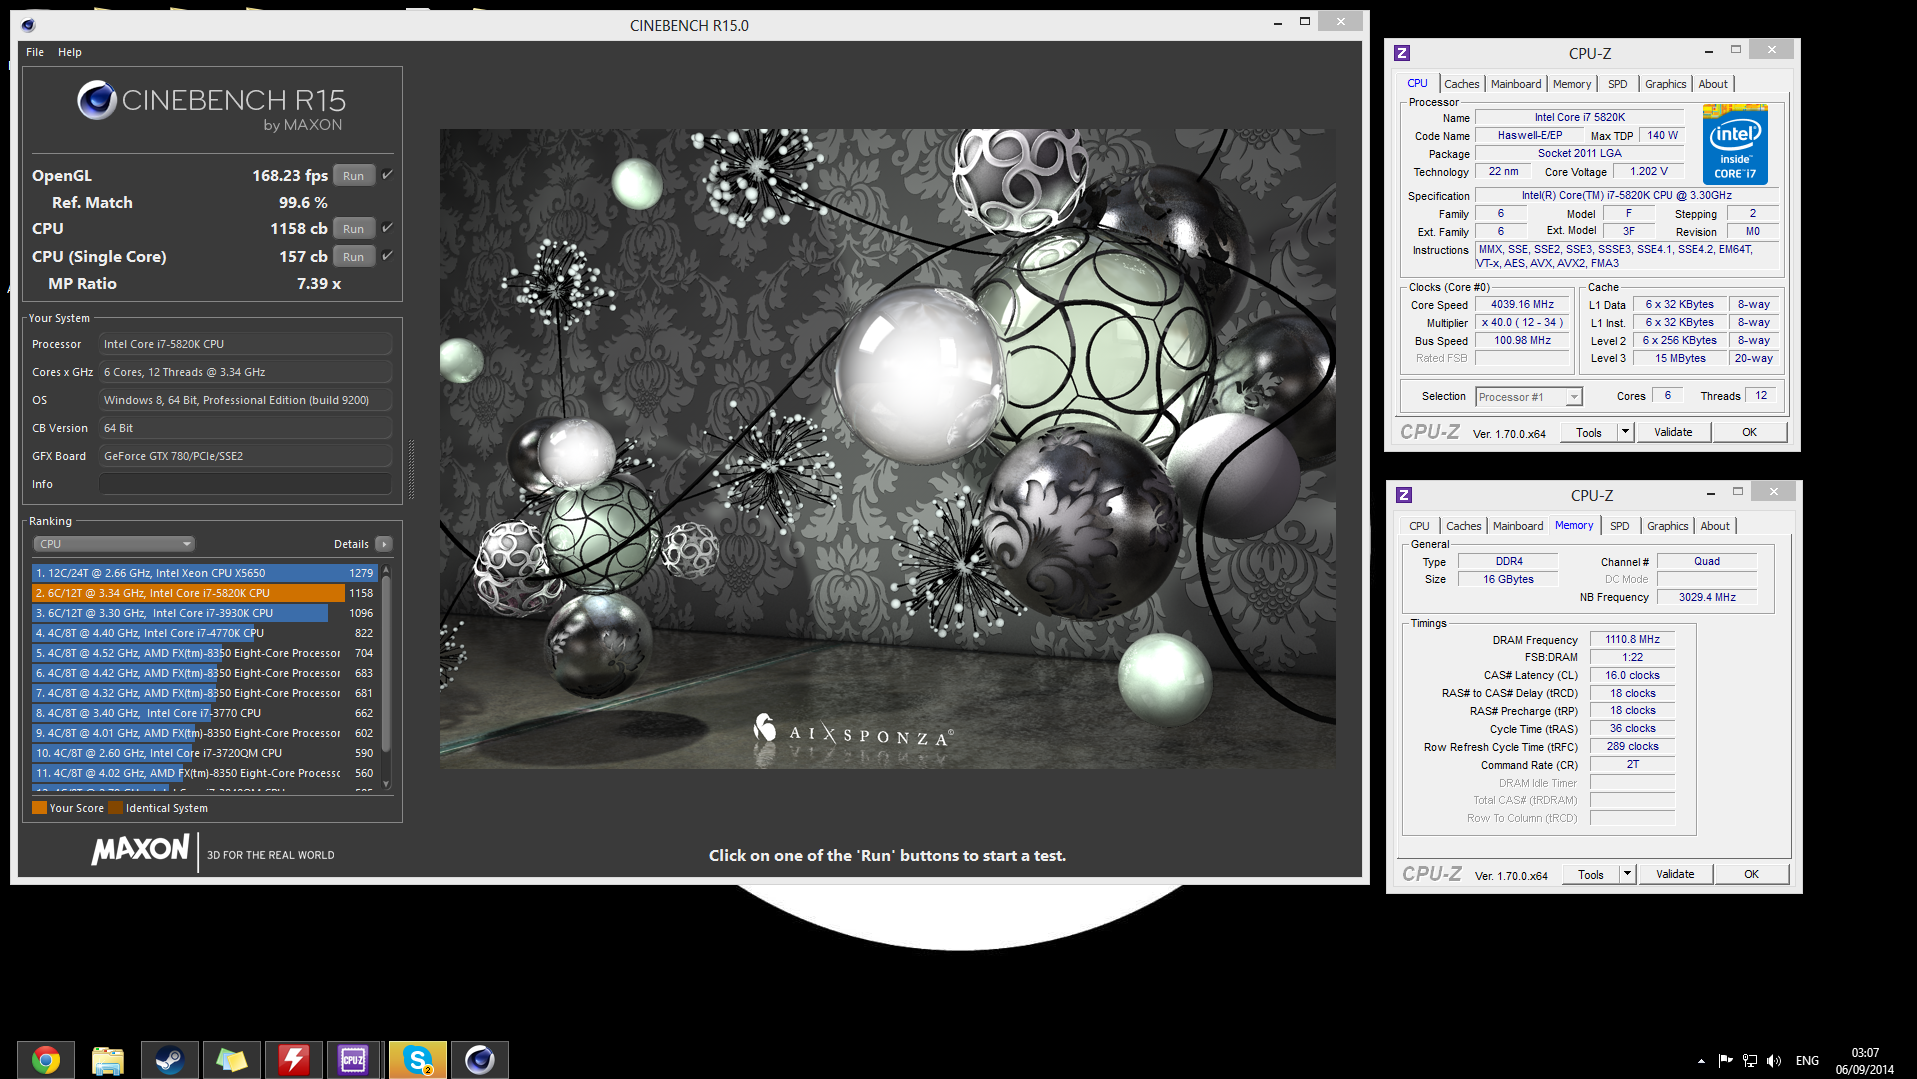
Task: Open Cinebench taskbar icon
Action: click(x=480, y=1059)
